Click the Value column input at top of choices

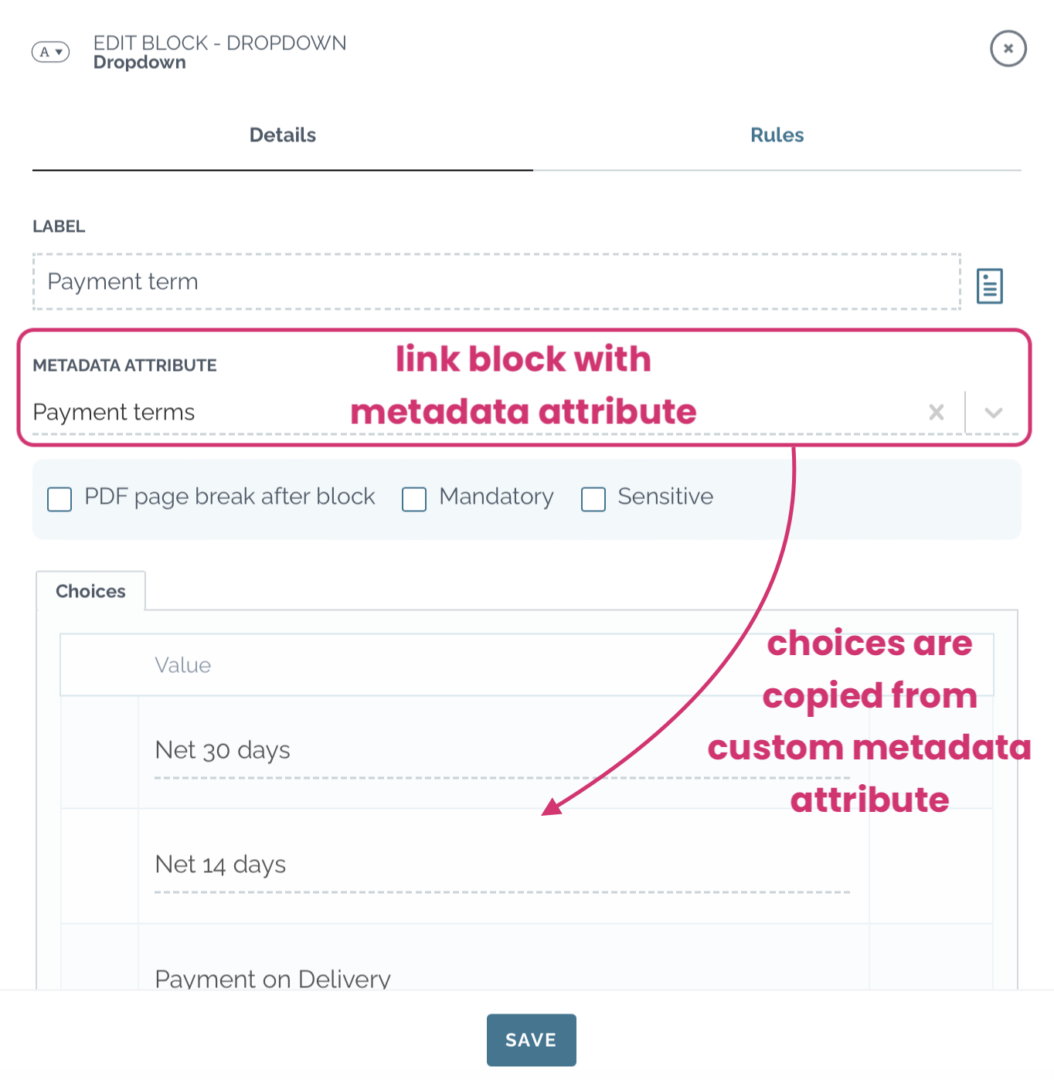pos(400,664)
